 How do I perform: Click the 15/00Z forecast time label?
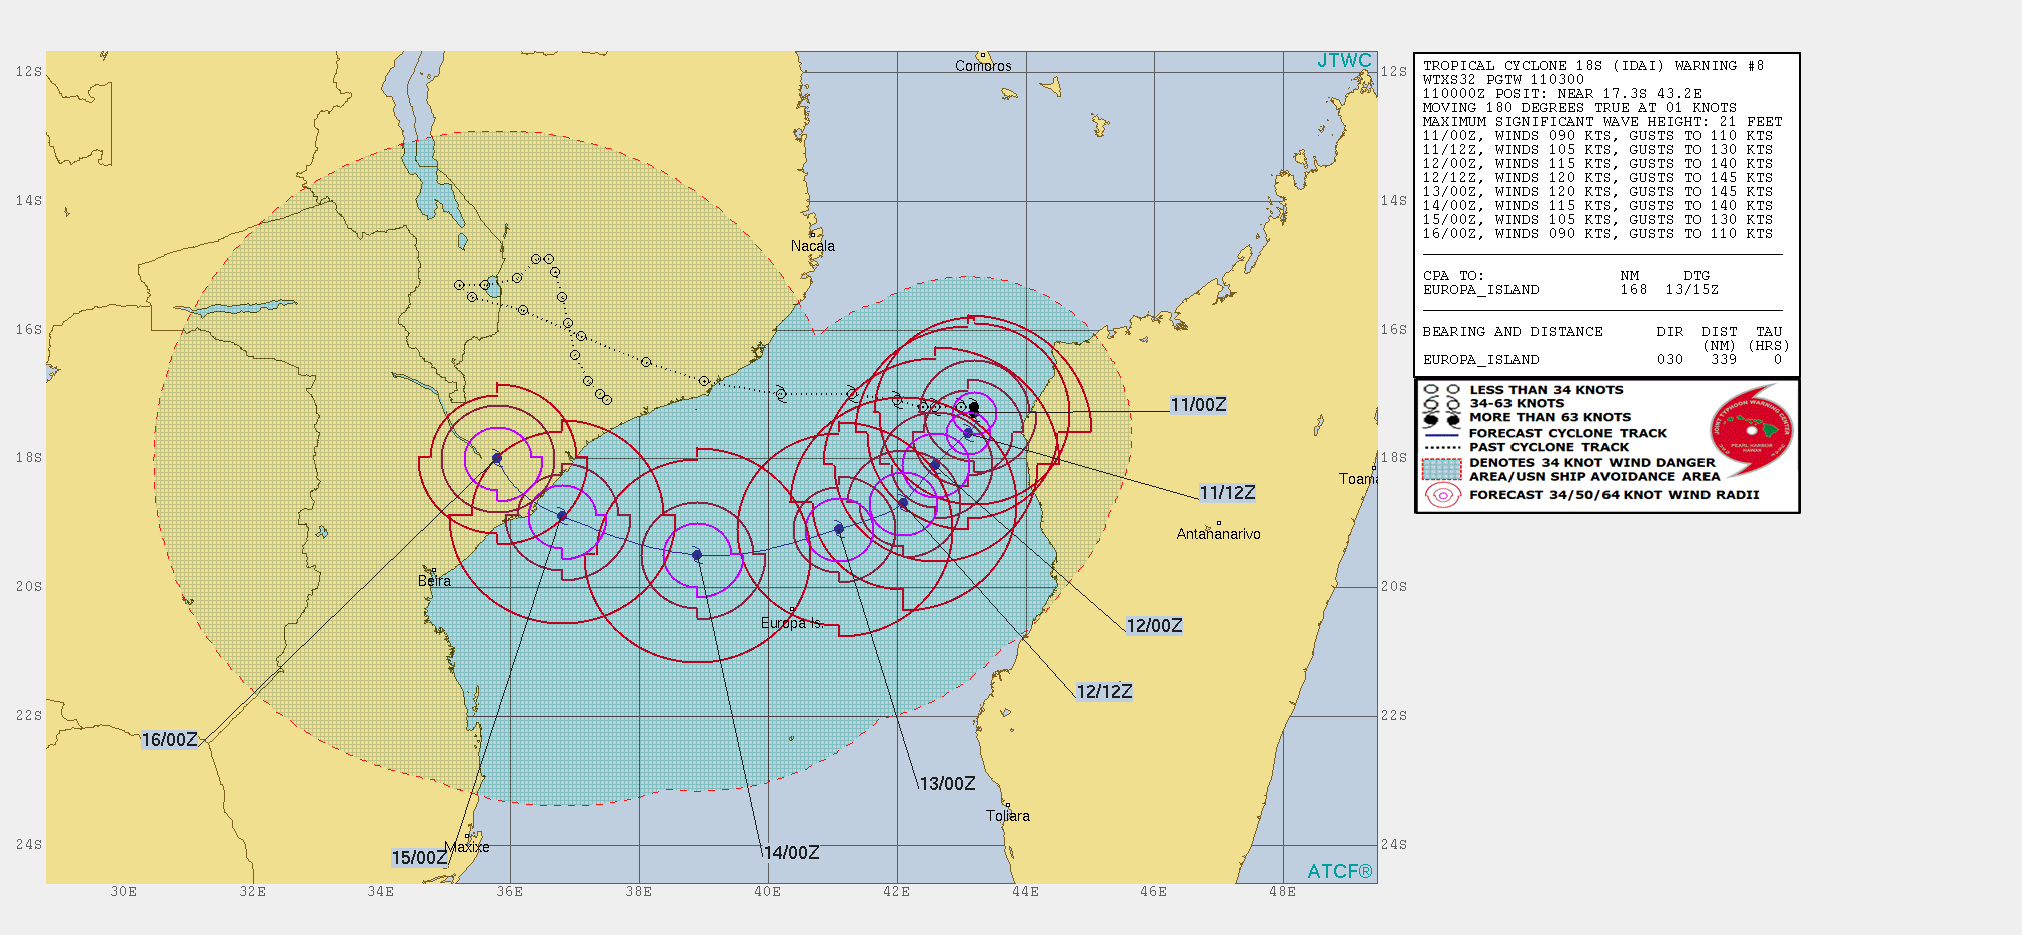(419, 858)
